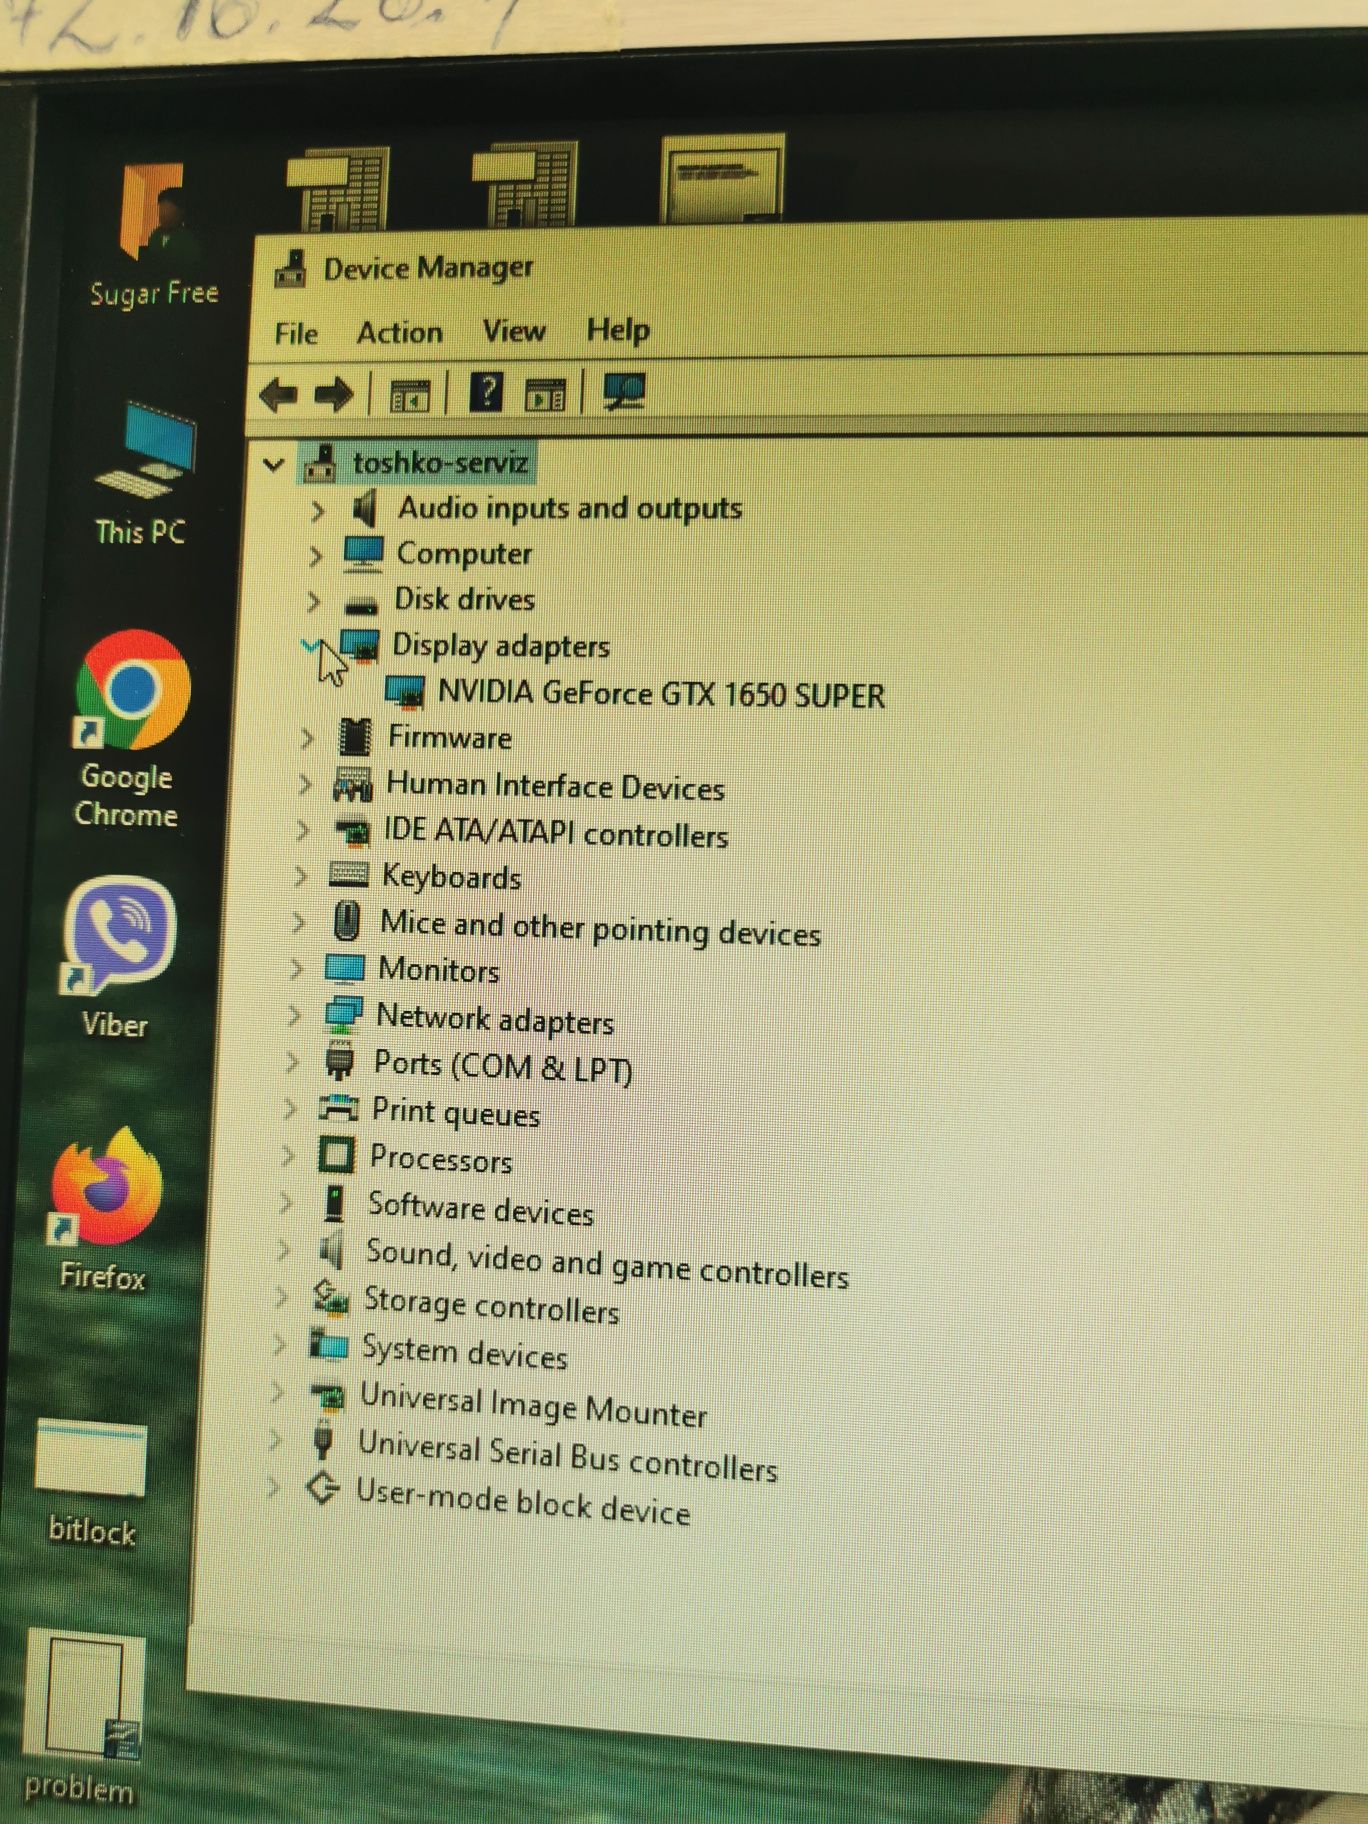
Task: Click the Computer category monitor icon
Action: pos(363,554)
